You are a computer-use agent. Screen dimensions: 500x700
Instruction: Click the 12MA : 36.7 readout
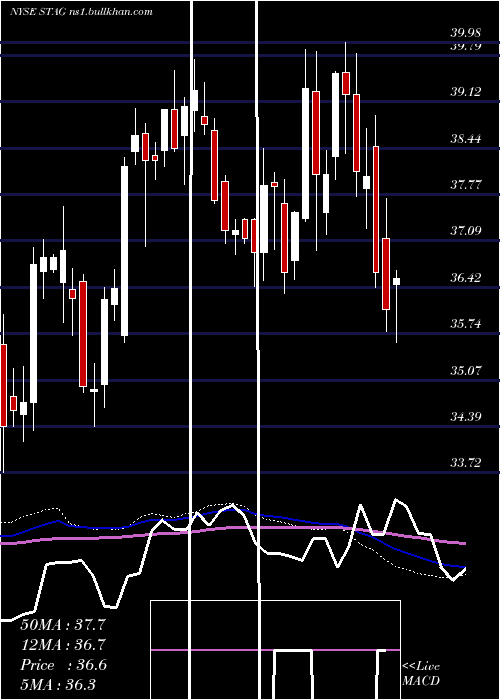click(63, 645)
